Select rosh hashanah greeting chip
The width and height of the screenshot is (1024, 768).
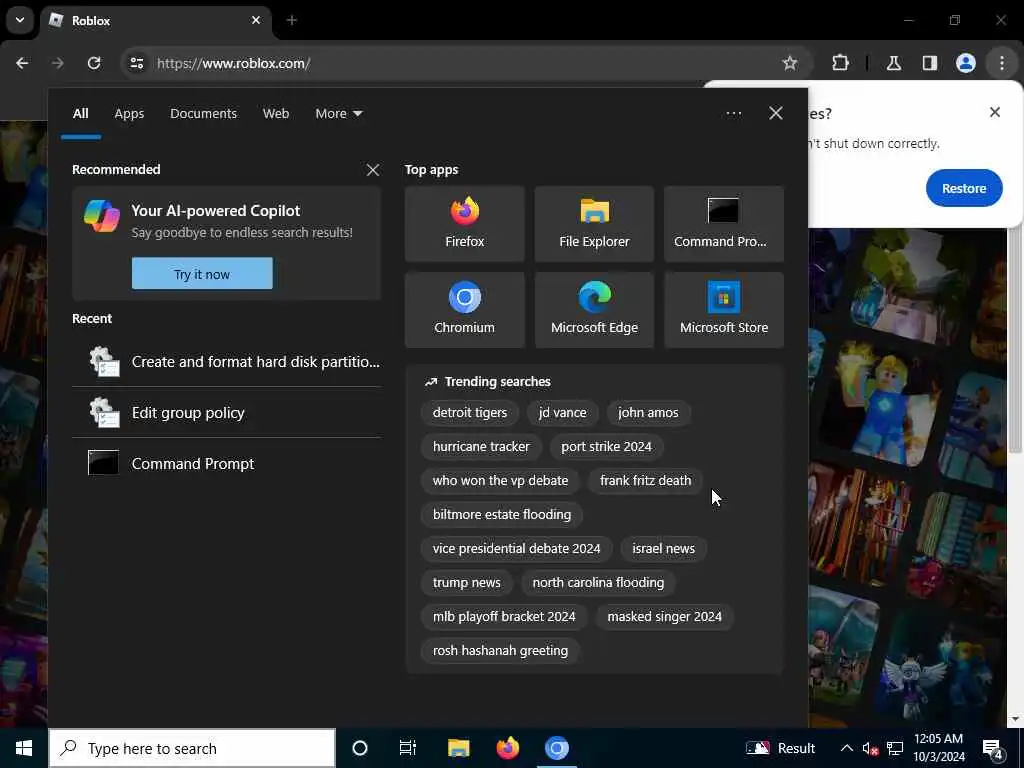click(x=500, y=650)
